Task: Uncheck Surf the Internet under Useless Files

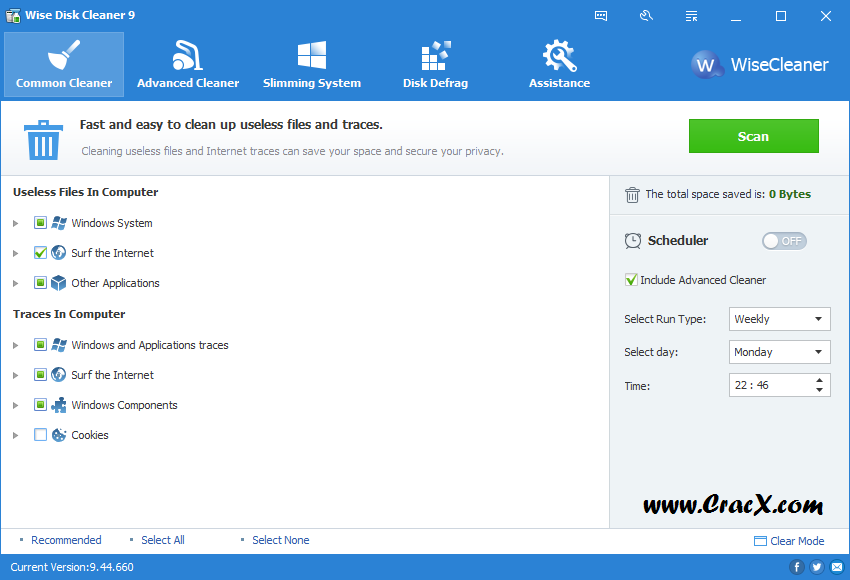Action: click(40, 253)
